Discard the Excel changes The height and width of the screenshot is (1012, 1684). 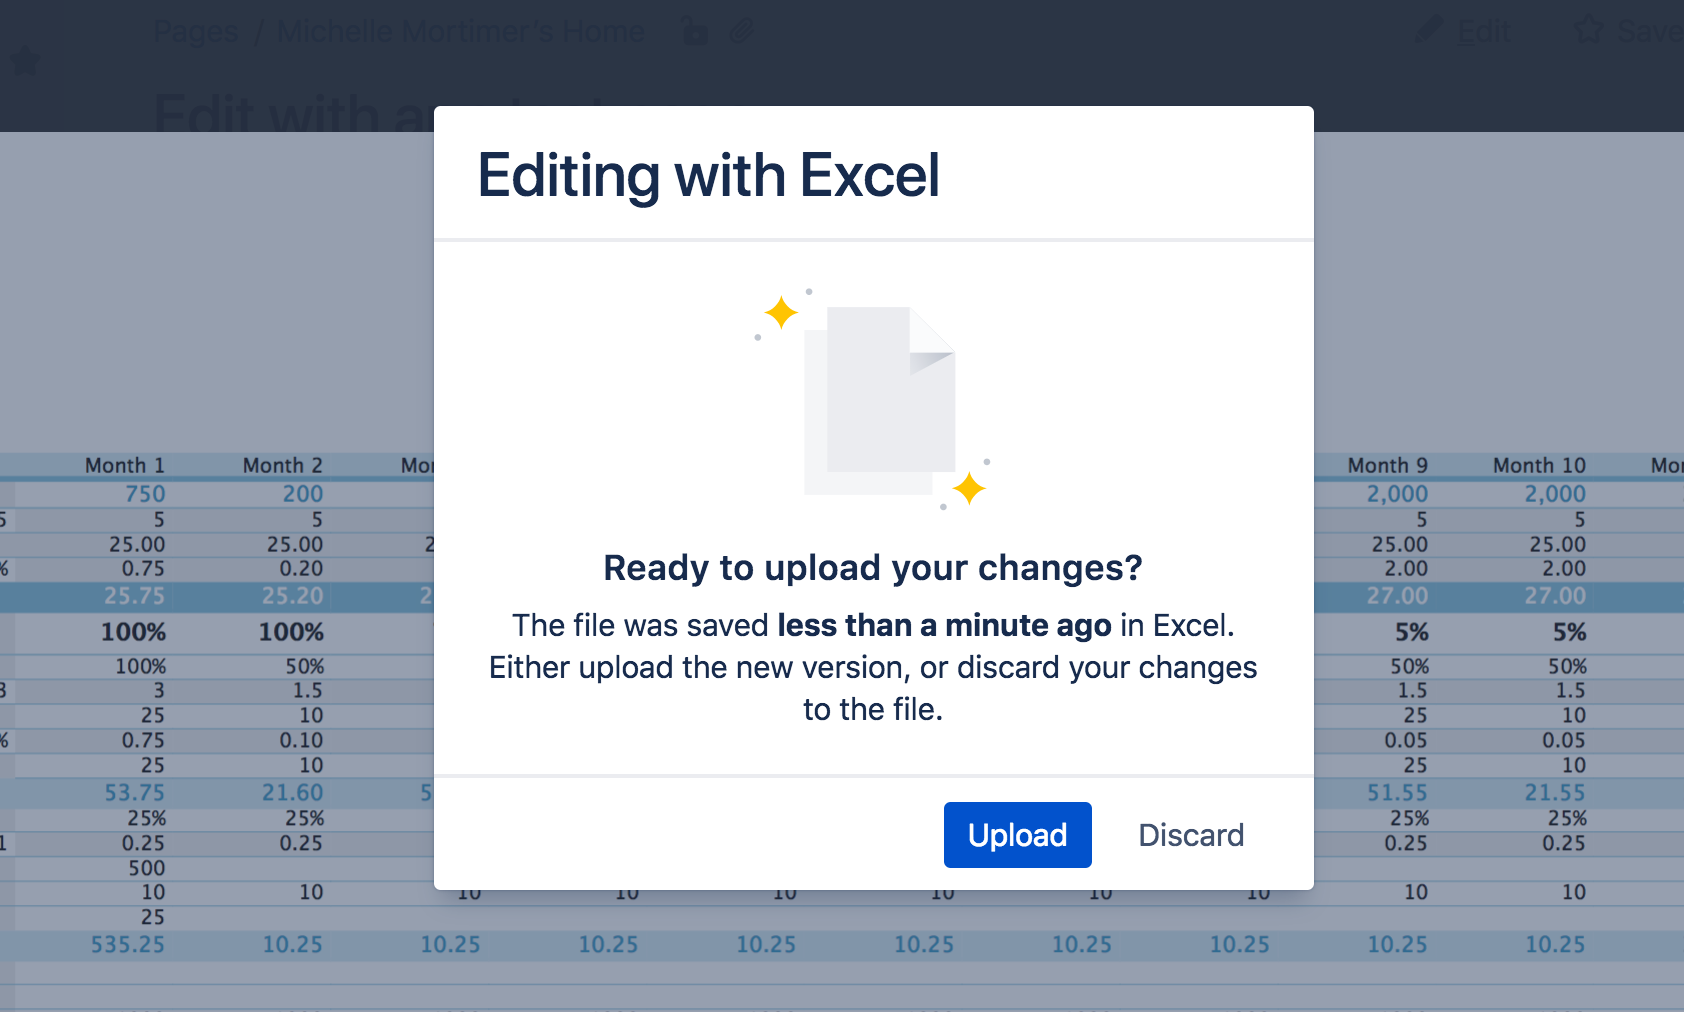point(1191,835)
